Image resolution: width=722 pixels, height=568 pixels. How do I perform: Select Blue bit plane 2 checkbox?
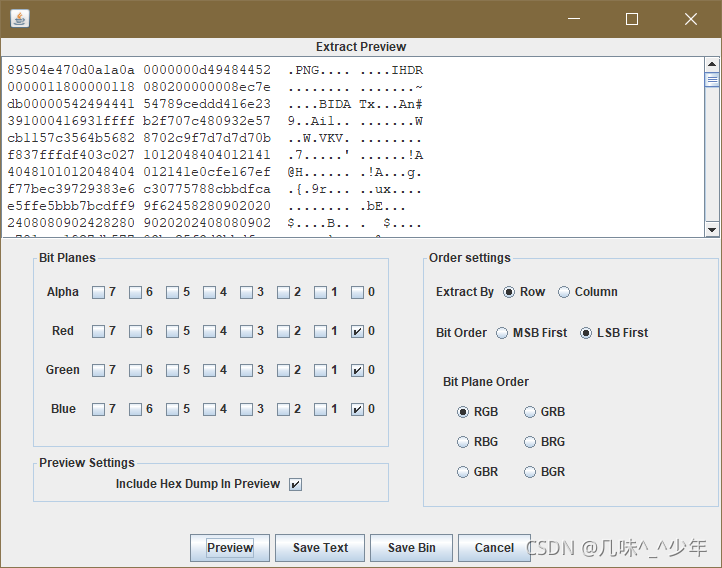click(283, 410)
